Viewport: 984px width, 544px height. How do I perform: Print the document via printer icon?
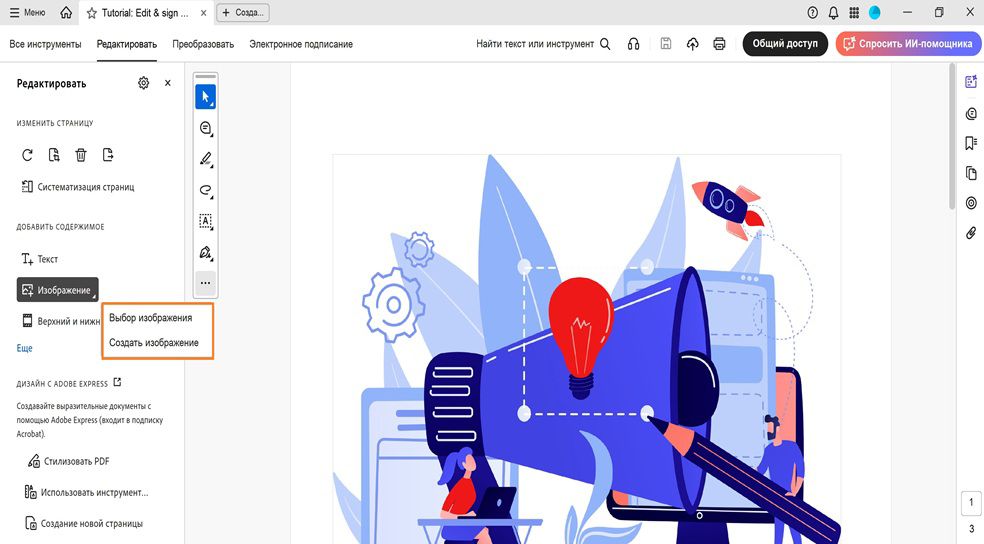pyautogui.click(x=719, y=44)
